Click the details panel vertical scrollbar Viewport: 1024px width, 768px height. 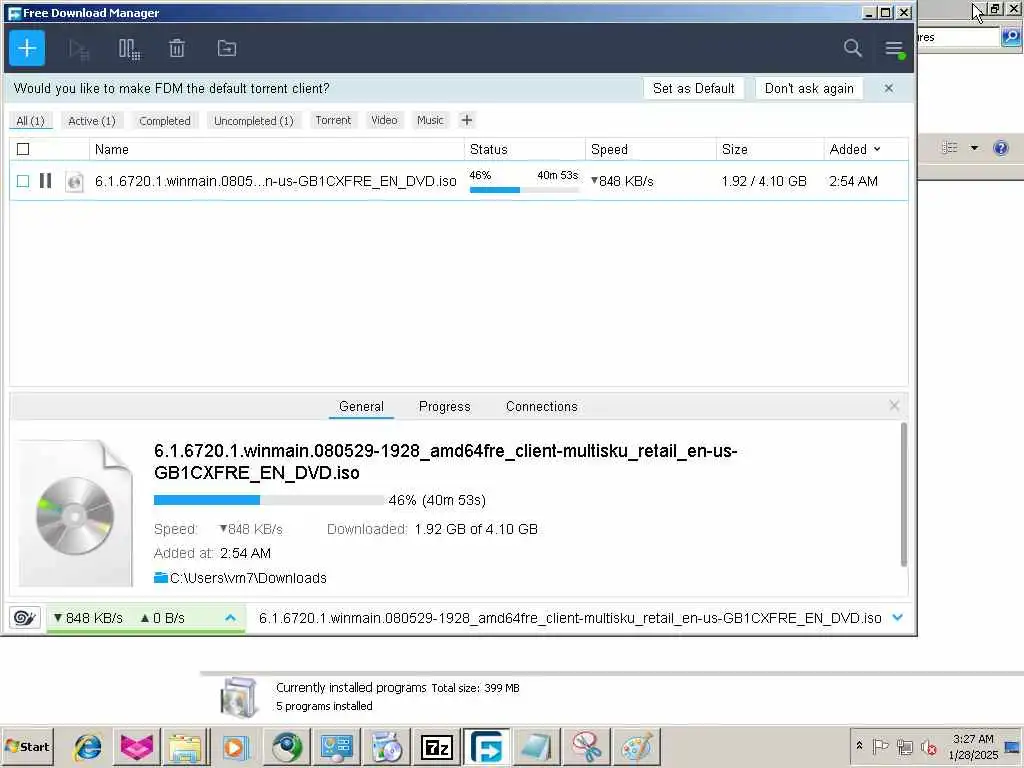(904, 494)
